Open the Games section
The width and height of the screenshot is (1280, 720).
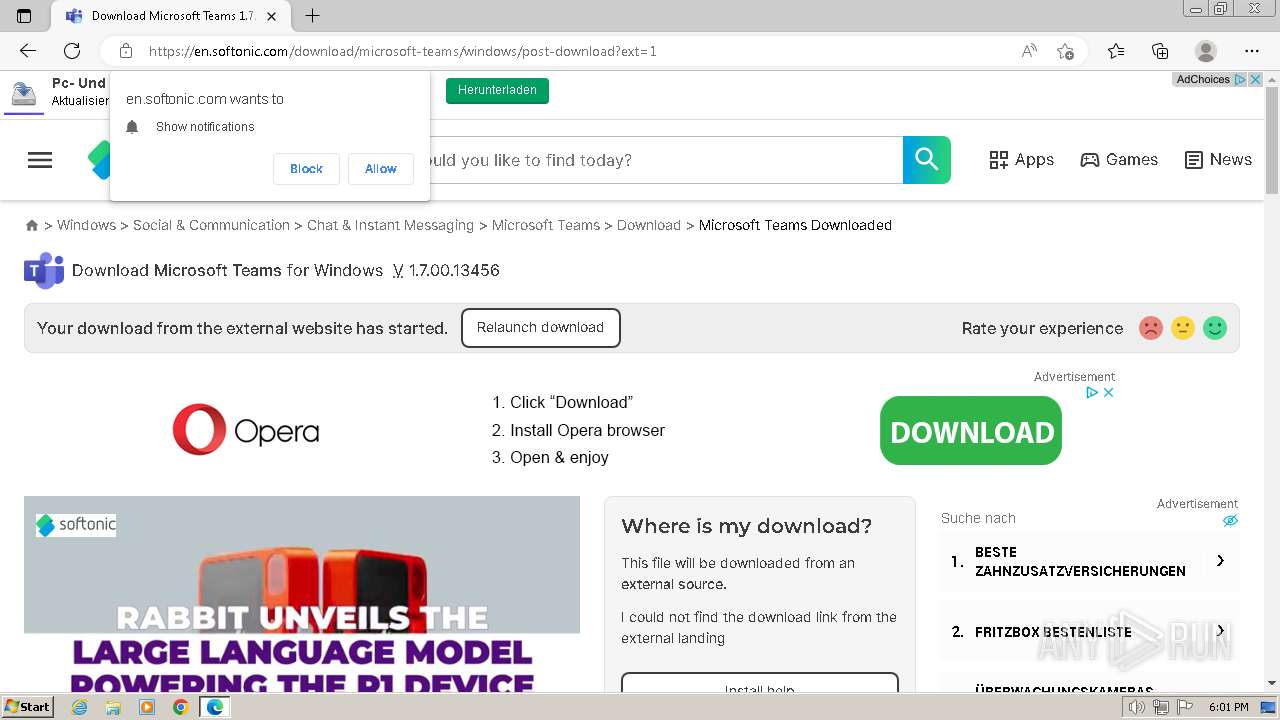coord(1119,160)
